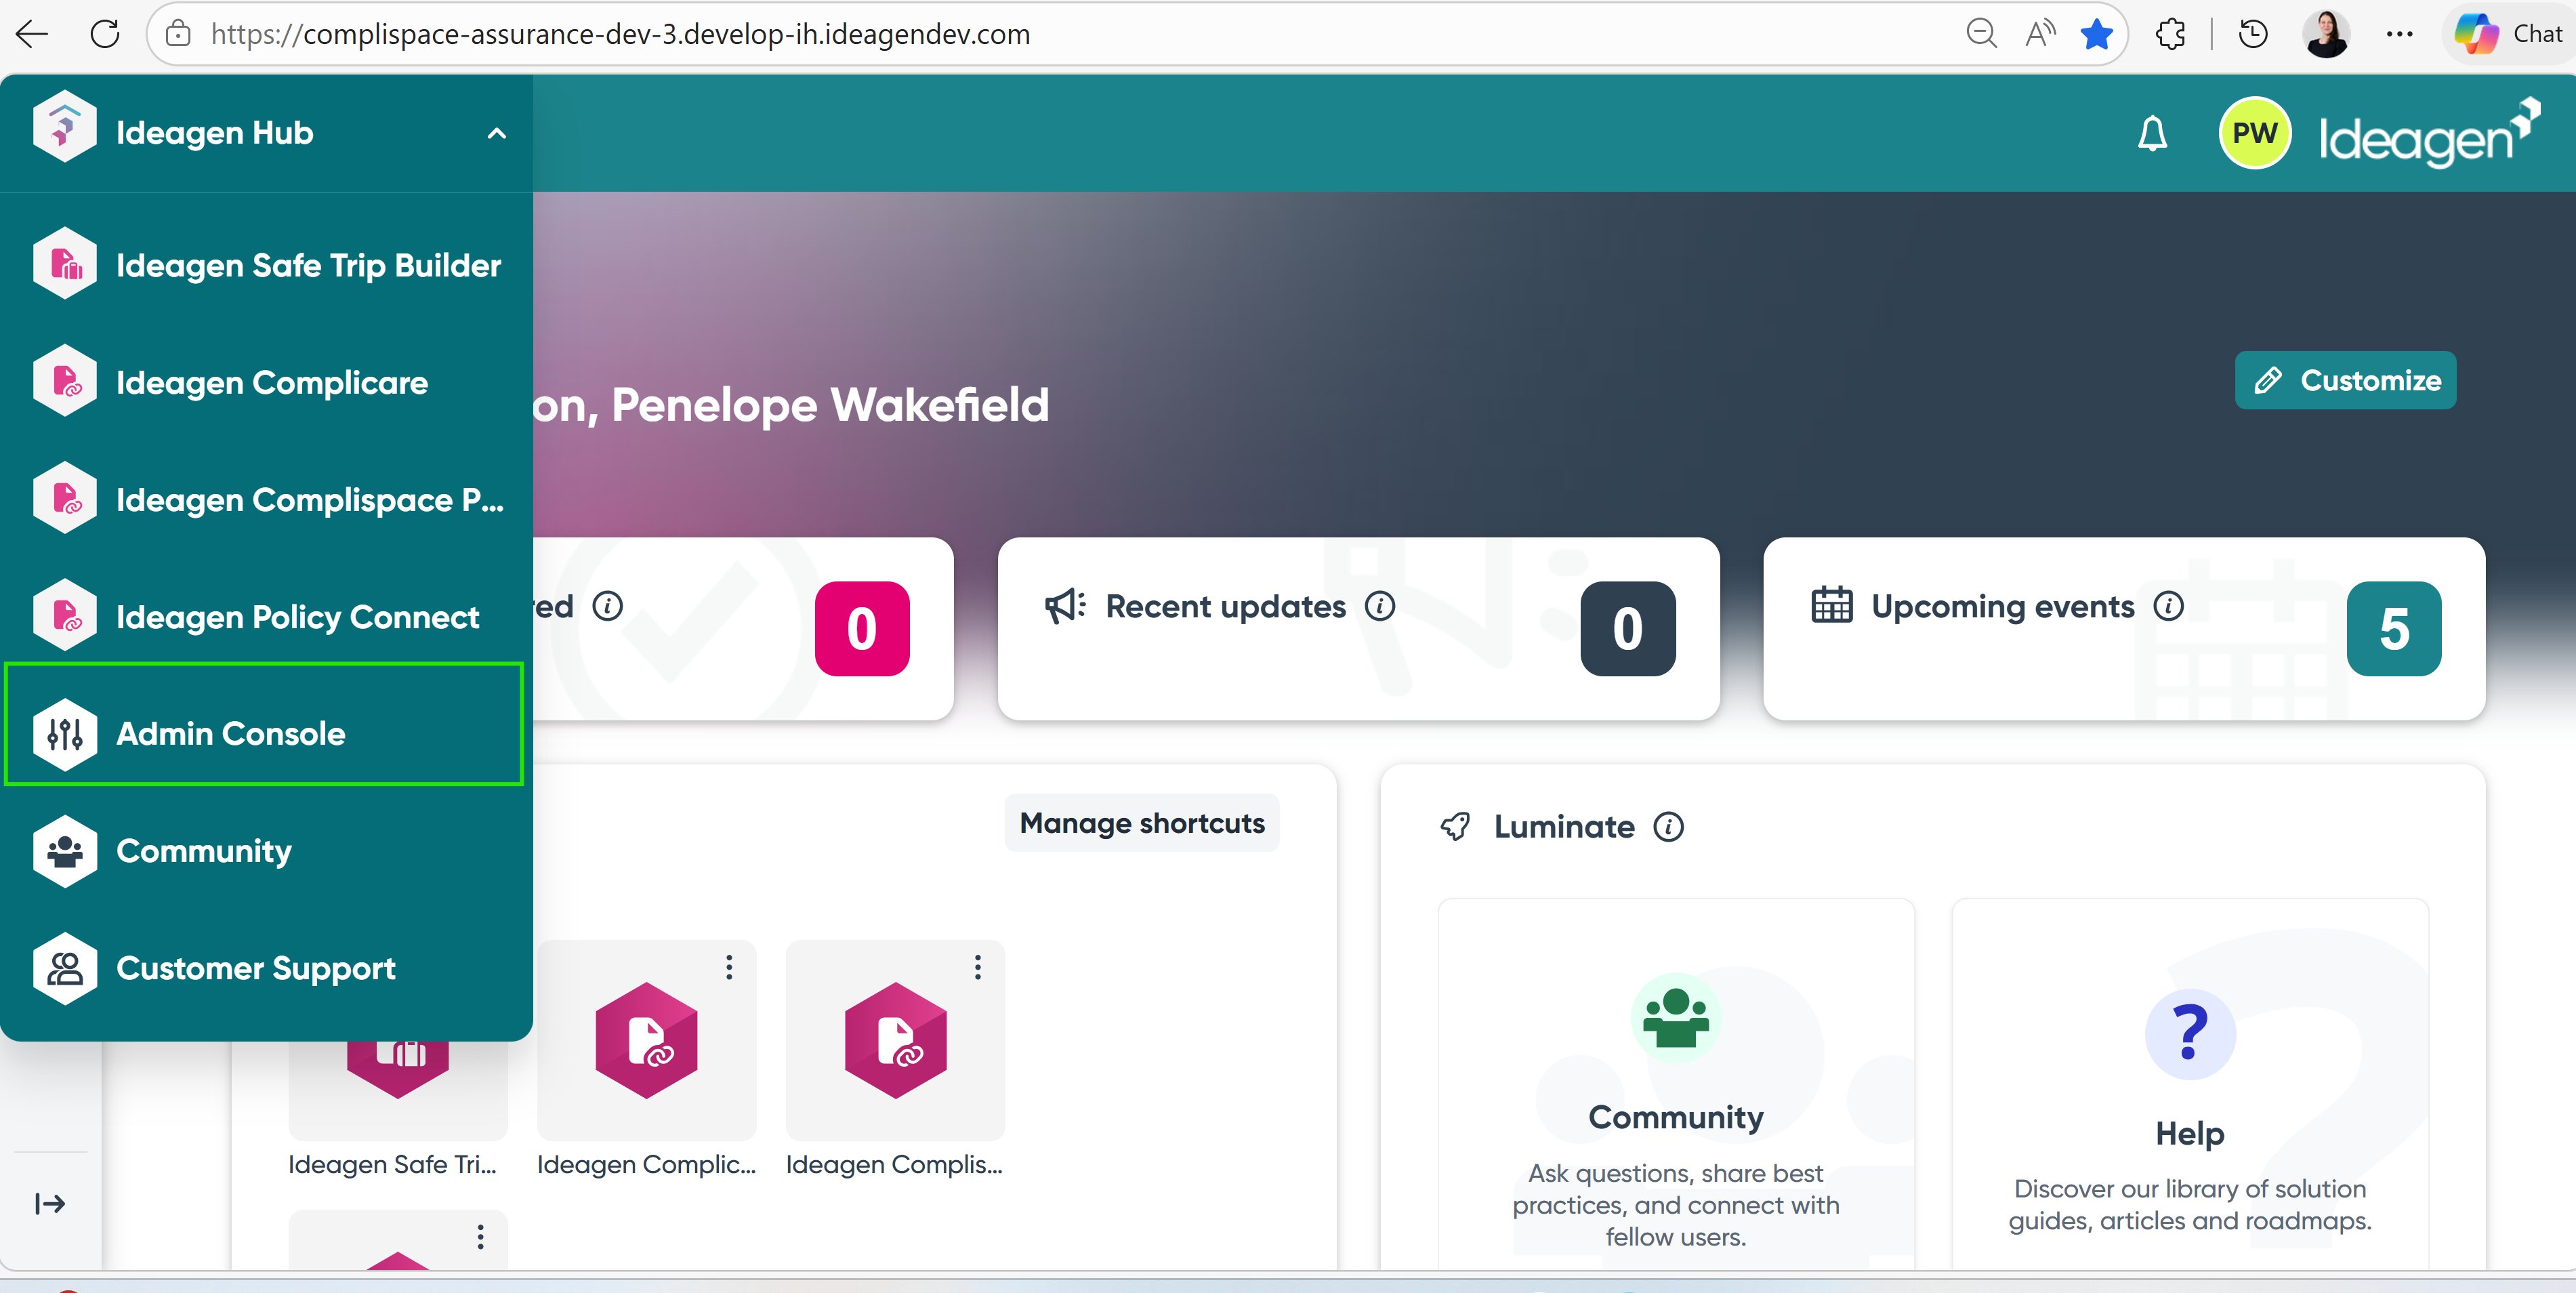This screenshot has width=2576, height=1293.
Task: Click the Admin Console sliders icon
Action: point(65,734)
